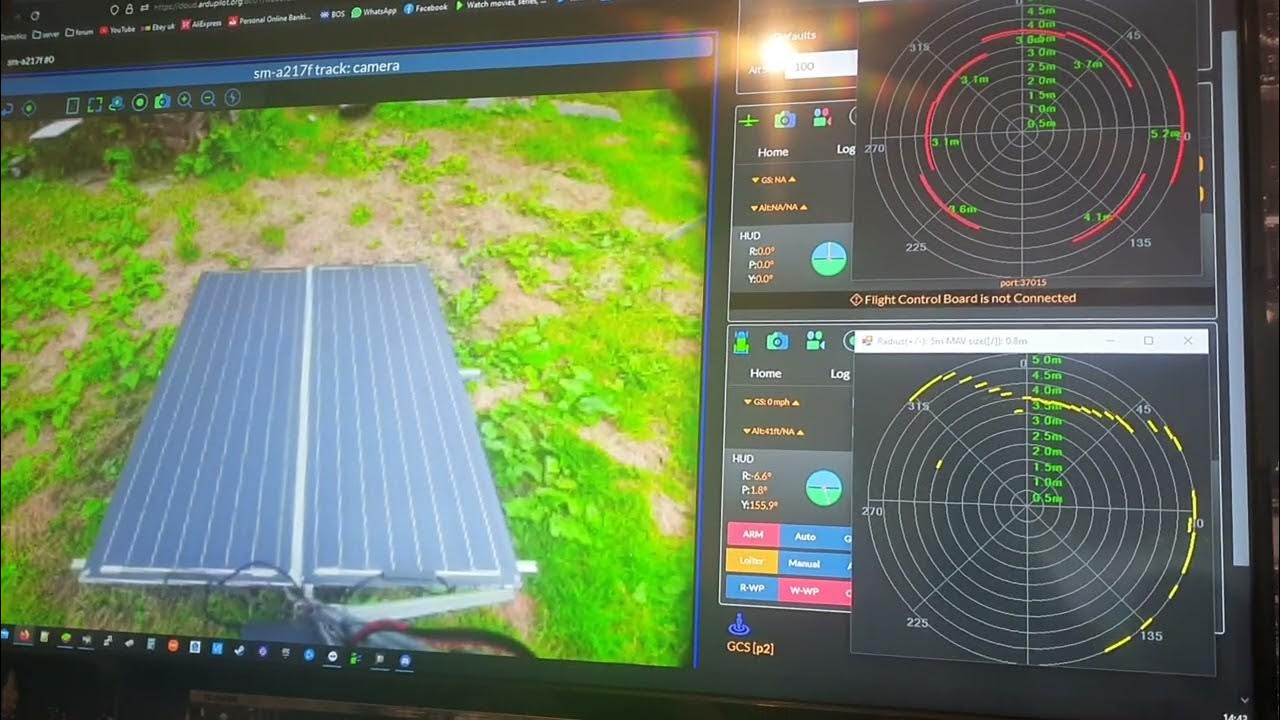Click the W-WP button
The width and height of the screenshot is (1280, 720).
[804, 589]
